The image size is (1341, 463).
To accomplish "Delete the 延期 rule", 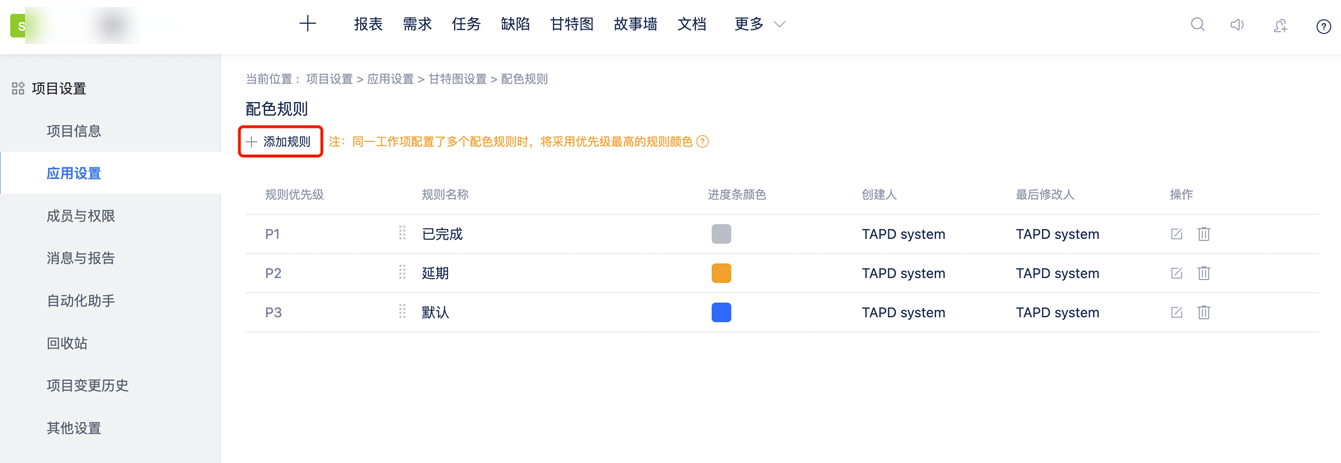I will click(1204, 273).
